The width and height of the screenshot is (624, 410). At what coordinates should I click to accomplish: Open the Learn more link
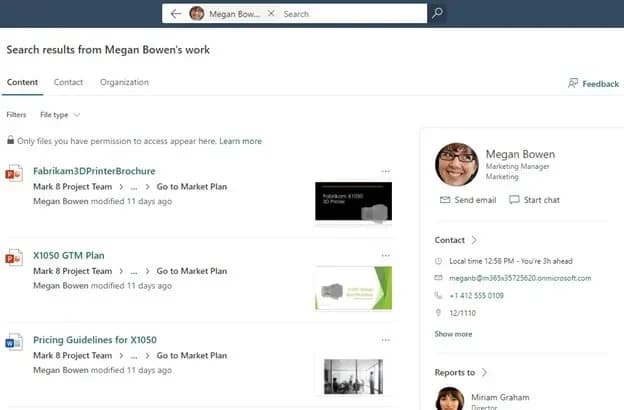pyautogui.click(x=240, y=141)
